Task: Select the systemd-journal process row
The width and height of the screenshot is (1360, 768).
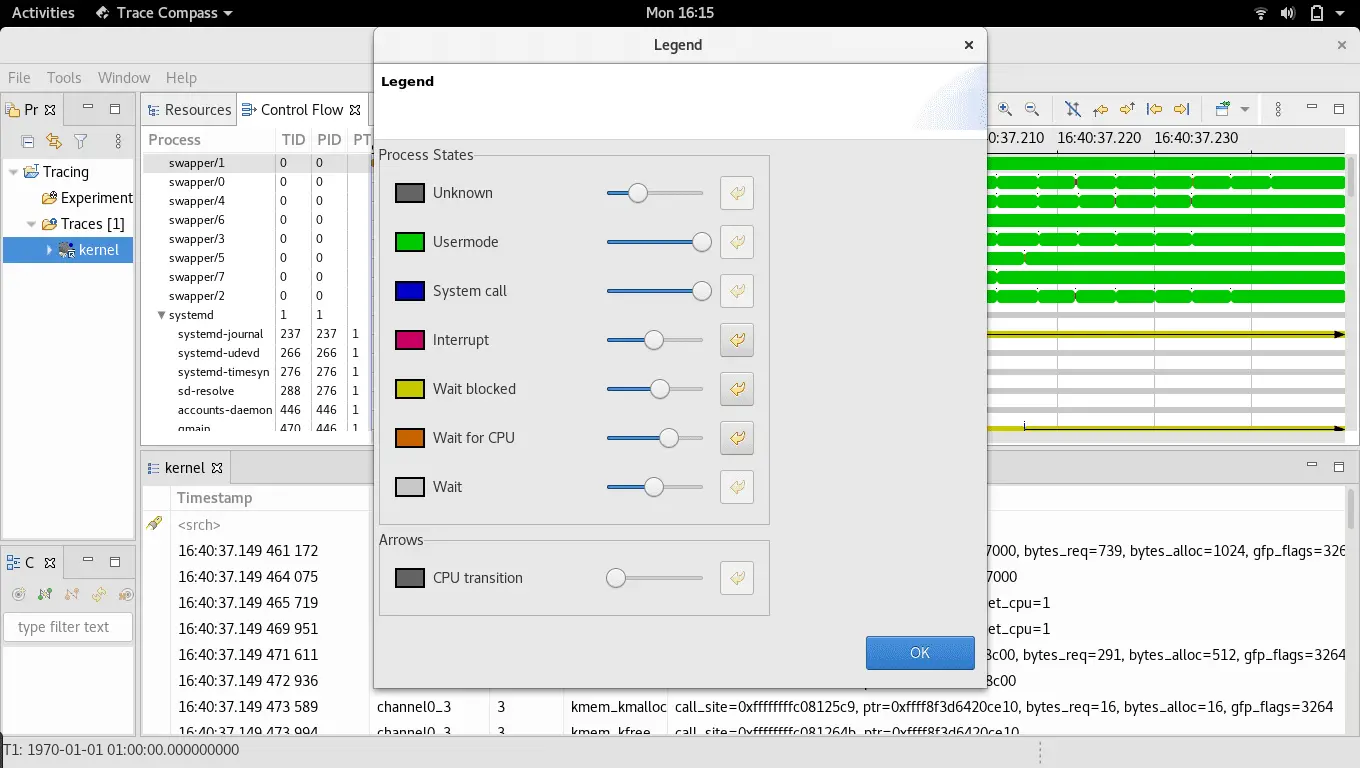Action: point(259,334)
